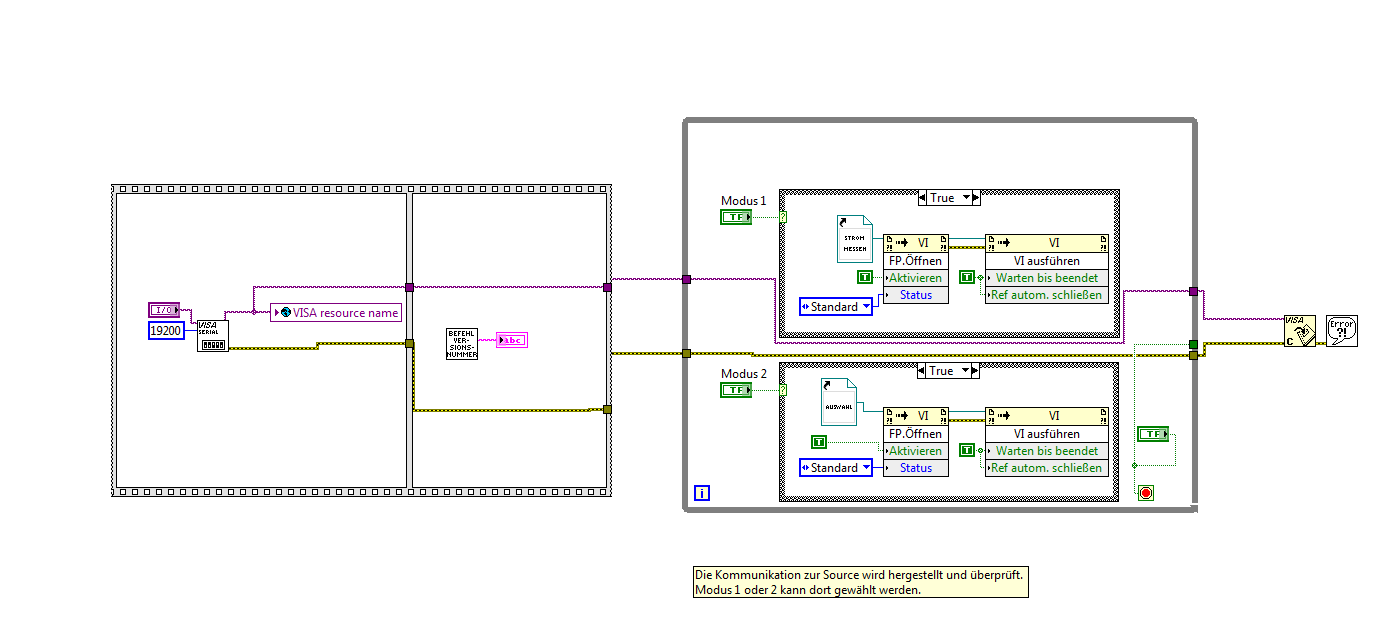Image resolution: width=1393 pixels, height=644 pixels.
Task: Click the while loop iteration terminal i
Action: pyautogui.click(x=702, y=493)
